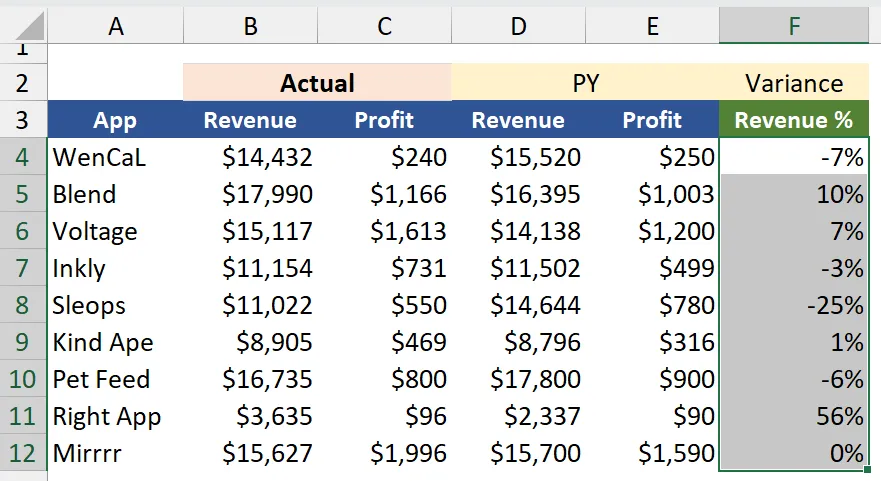Click the PY merged header cell
This screenshot has height=481, width=881.
pyautogui.click(x=585, y=83)
